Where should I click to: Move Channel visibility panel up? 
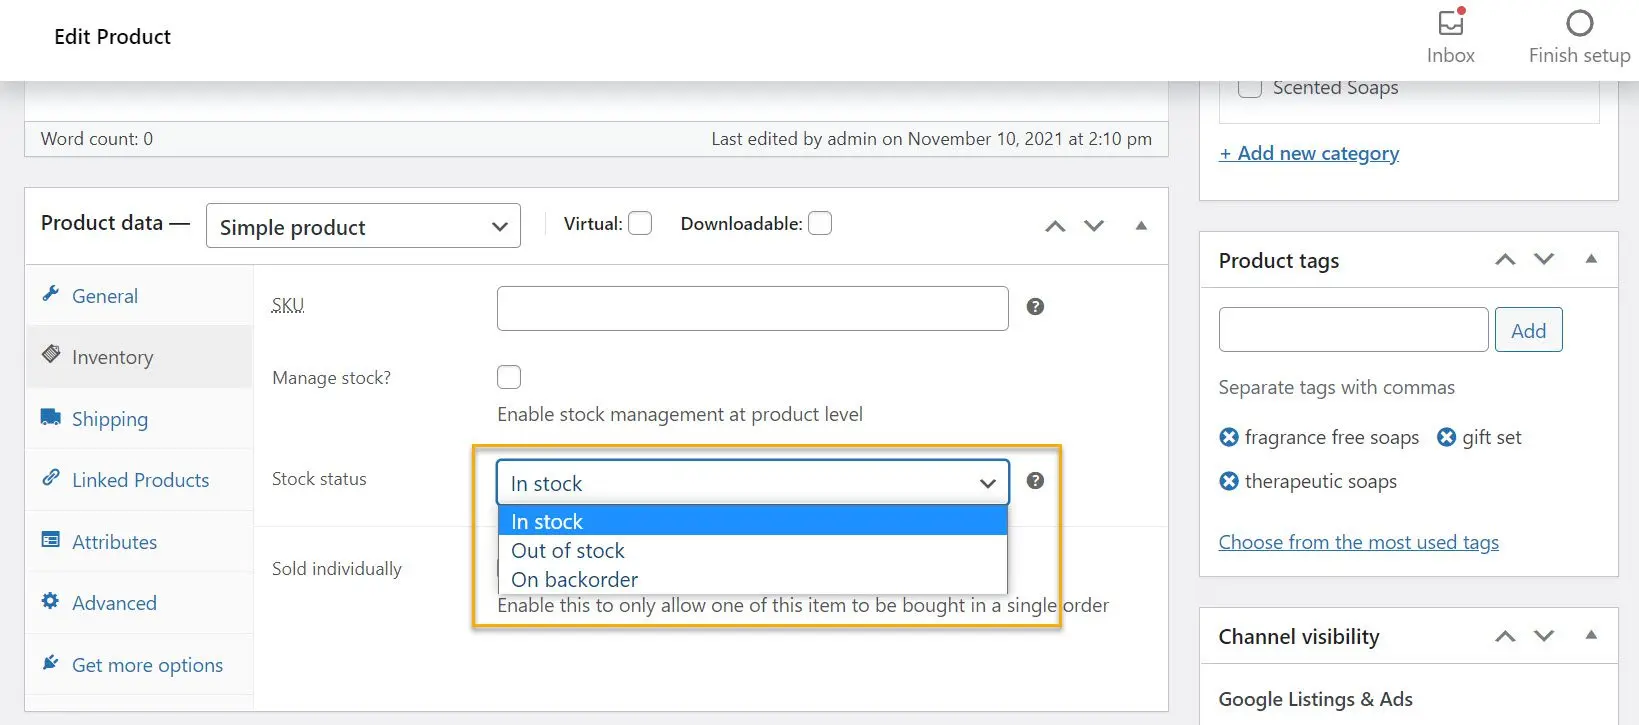tap(1505, 636)
